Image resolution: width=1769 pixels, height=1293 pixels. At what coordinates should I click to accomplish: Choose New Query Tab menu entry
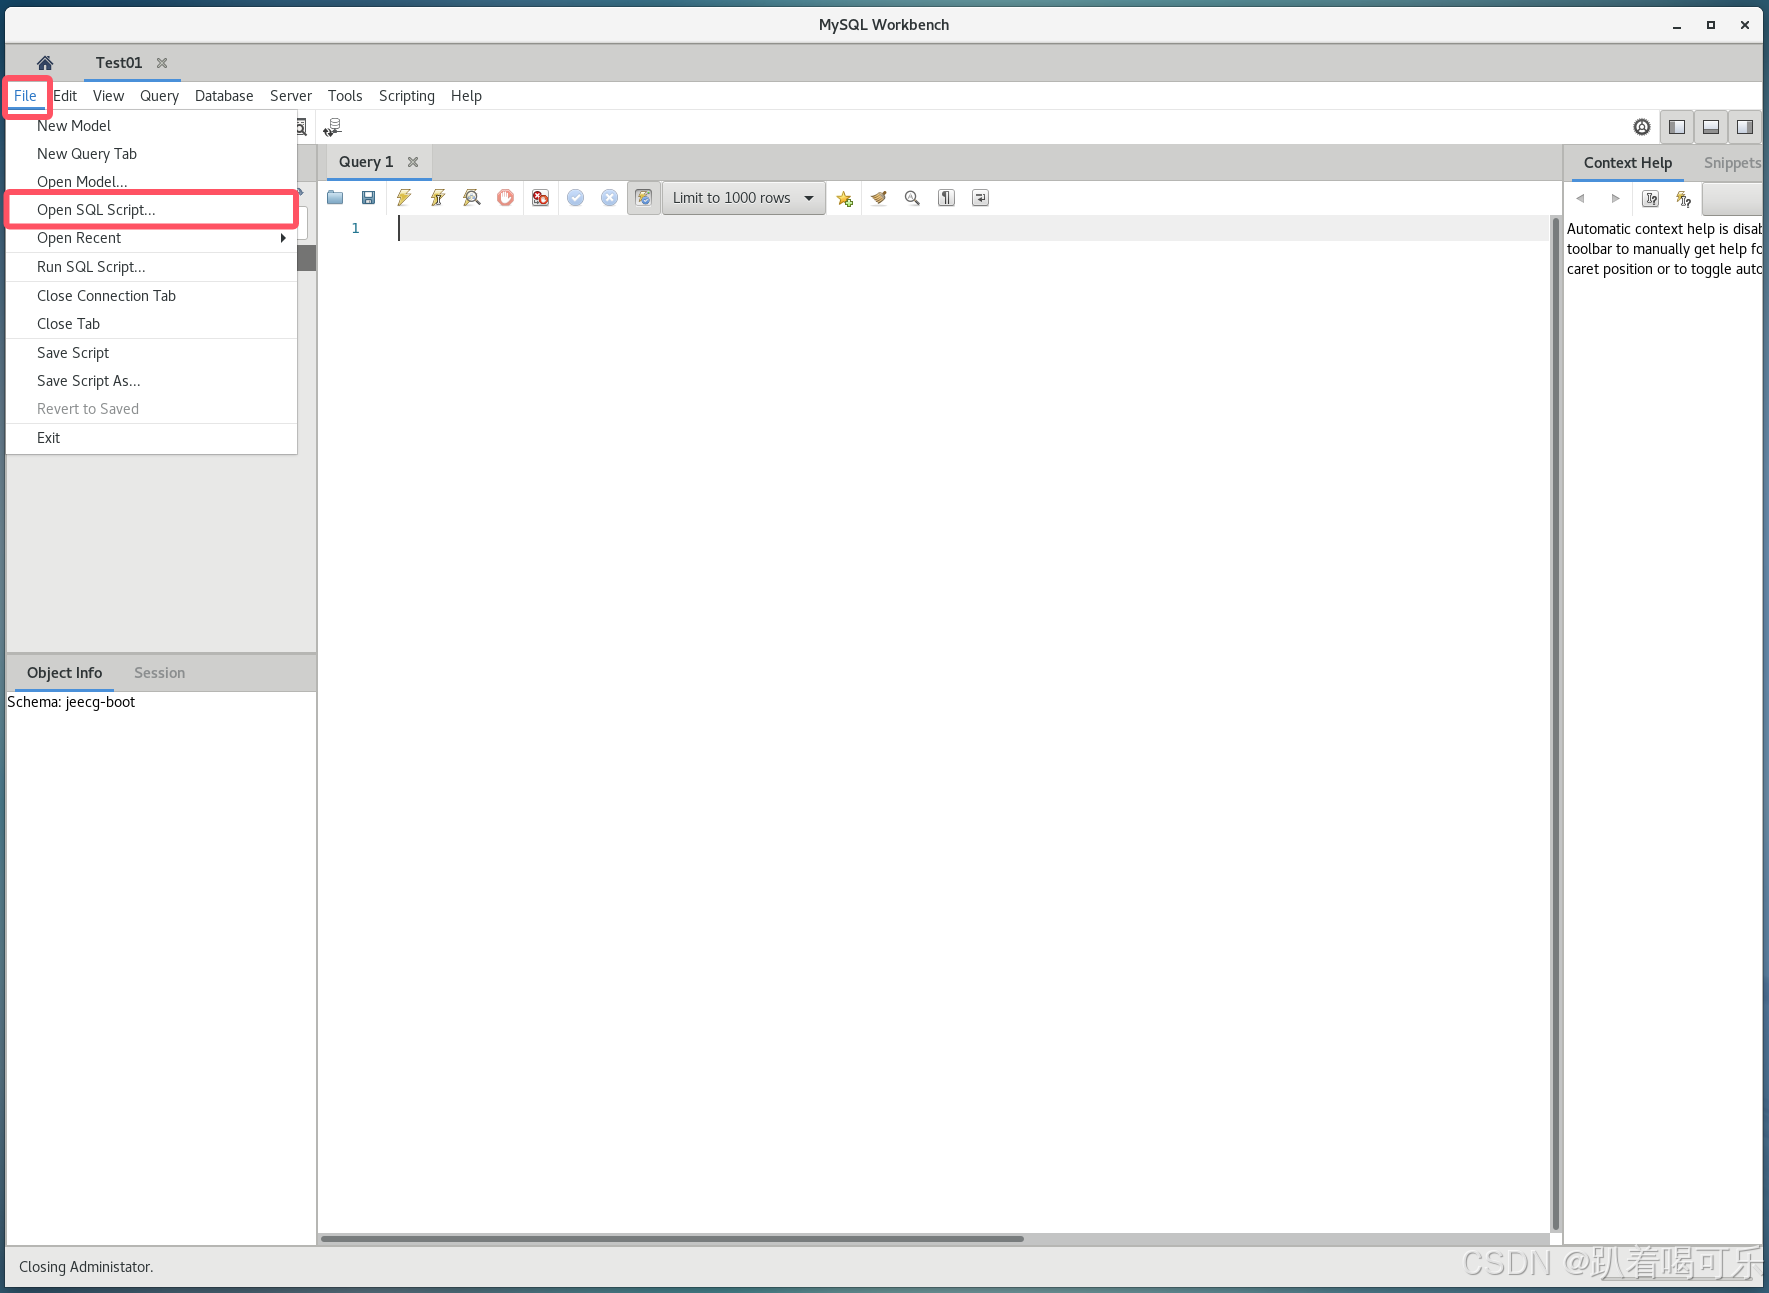point(152,154)
